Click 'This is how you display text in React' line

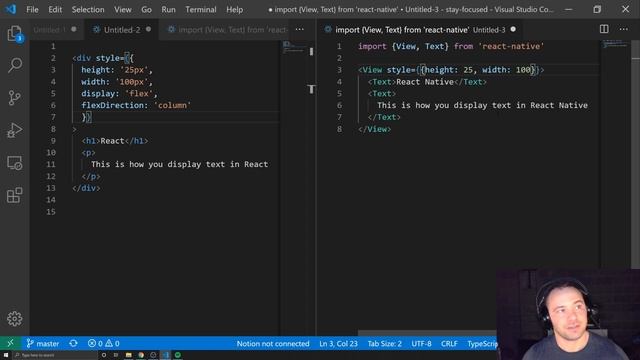click(180, 164)
